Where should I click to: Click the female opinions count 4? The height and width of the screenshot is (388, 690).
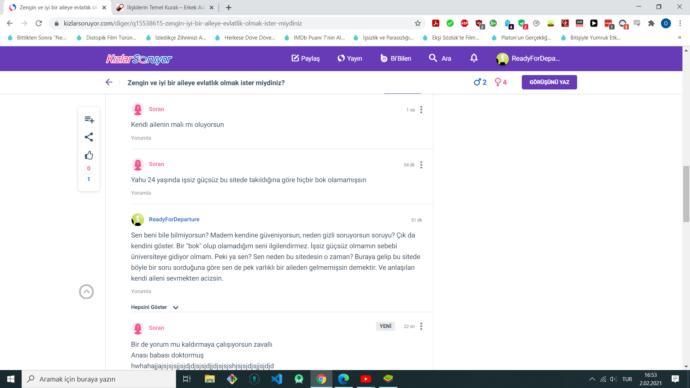coord(500,82)
